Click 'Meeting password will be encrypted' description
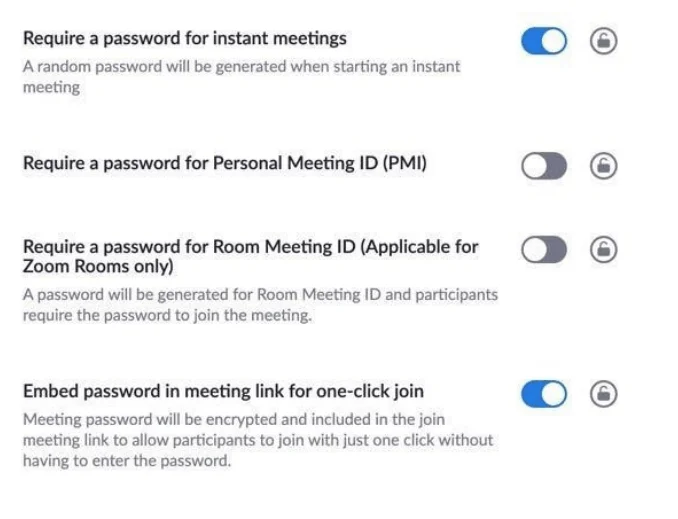Screen dimensions: 678x519 (x=233, y=419)
